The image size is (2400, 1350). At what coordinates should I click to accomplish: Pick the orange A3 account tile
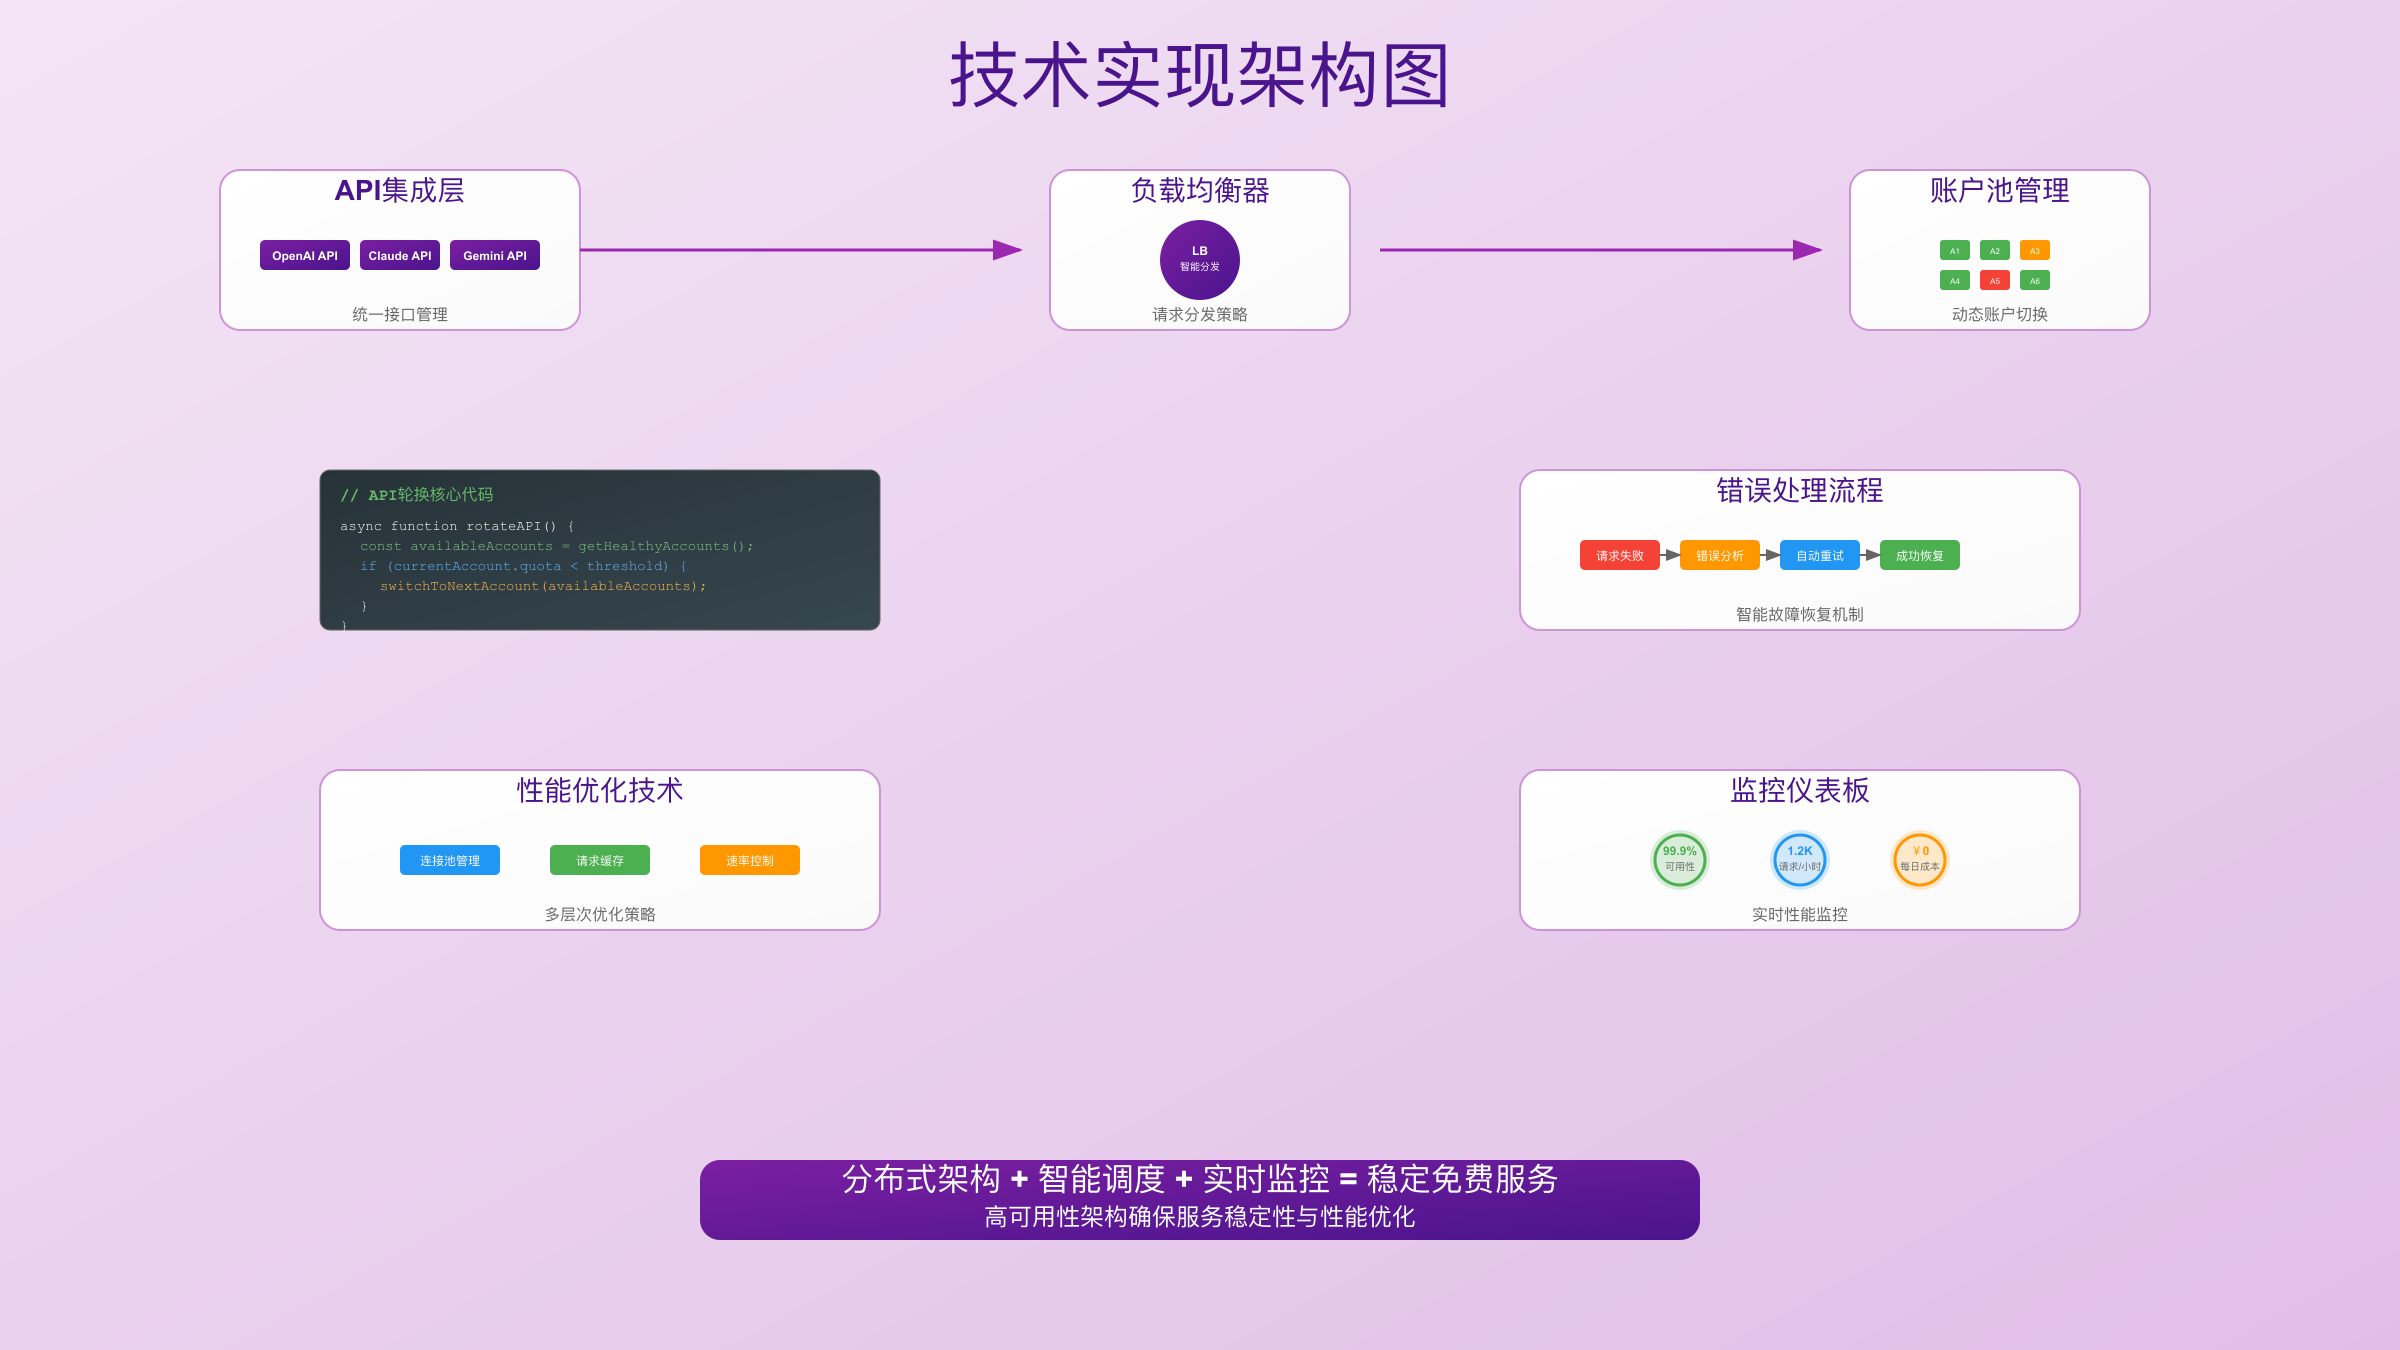click(x=2035, y=250)
